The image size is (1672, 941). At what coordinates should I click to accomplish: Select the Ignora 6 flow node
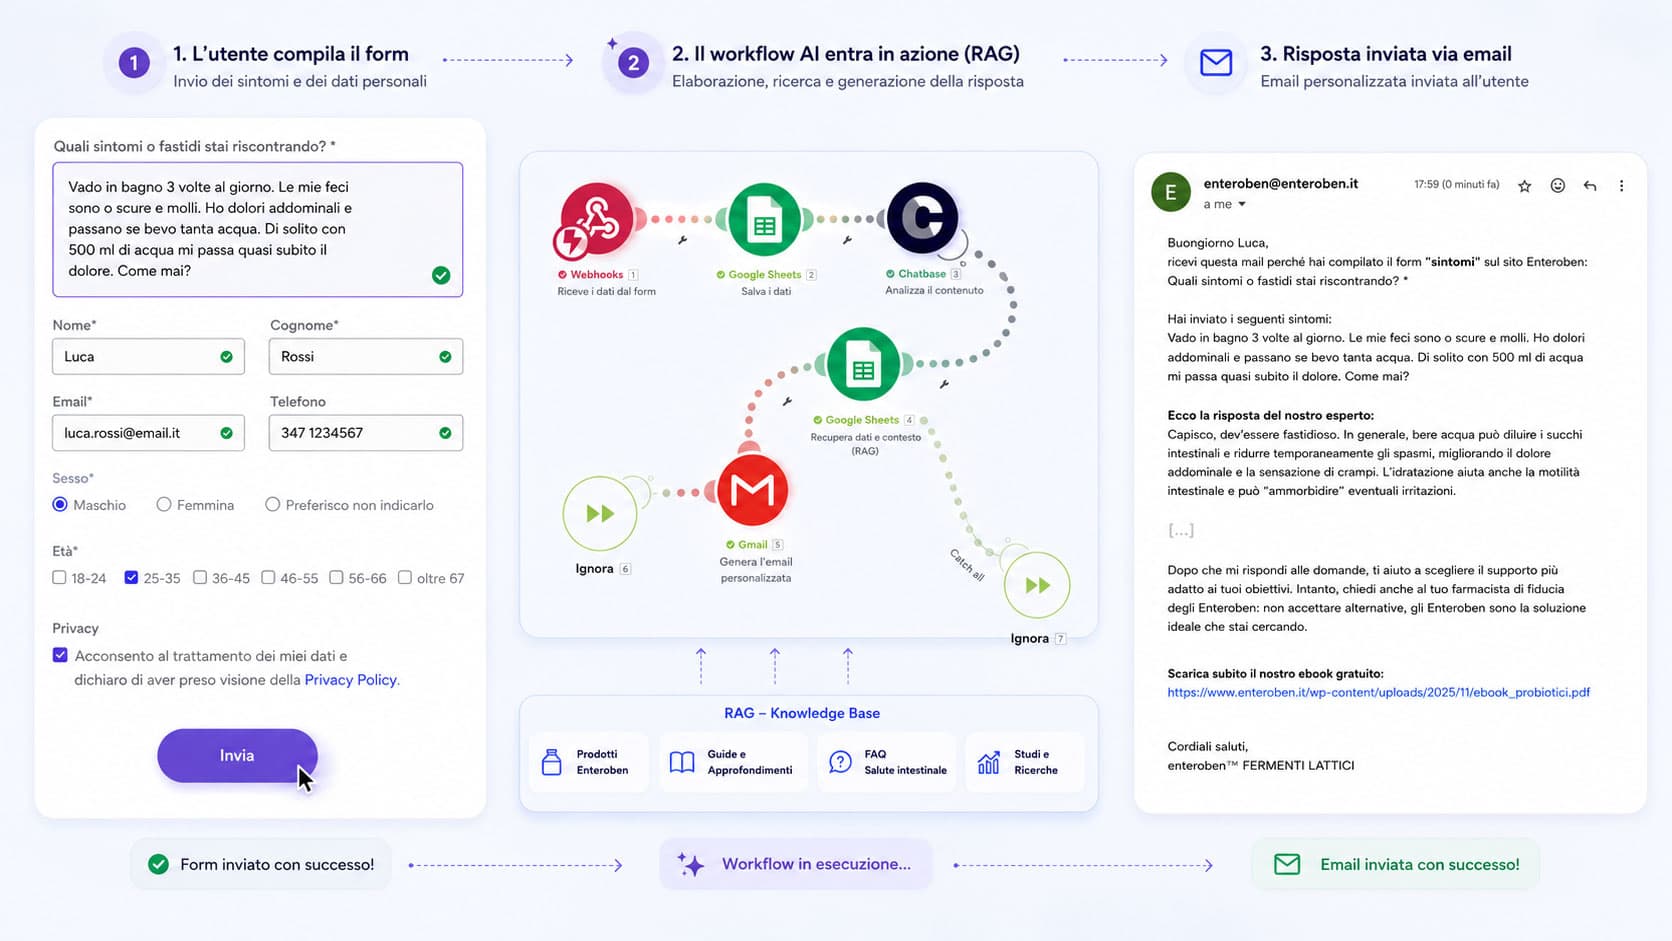point(600,514)
